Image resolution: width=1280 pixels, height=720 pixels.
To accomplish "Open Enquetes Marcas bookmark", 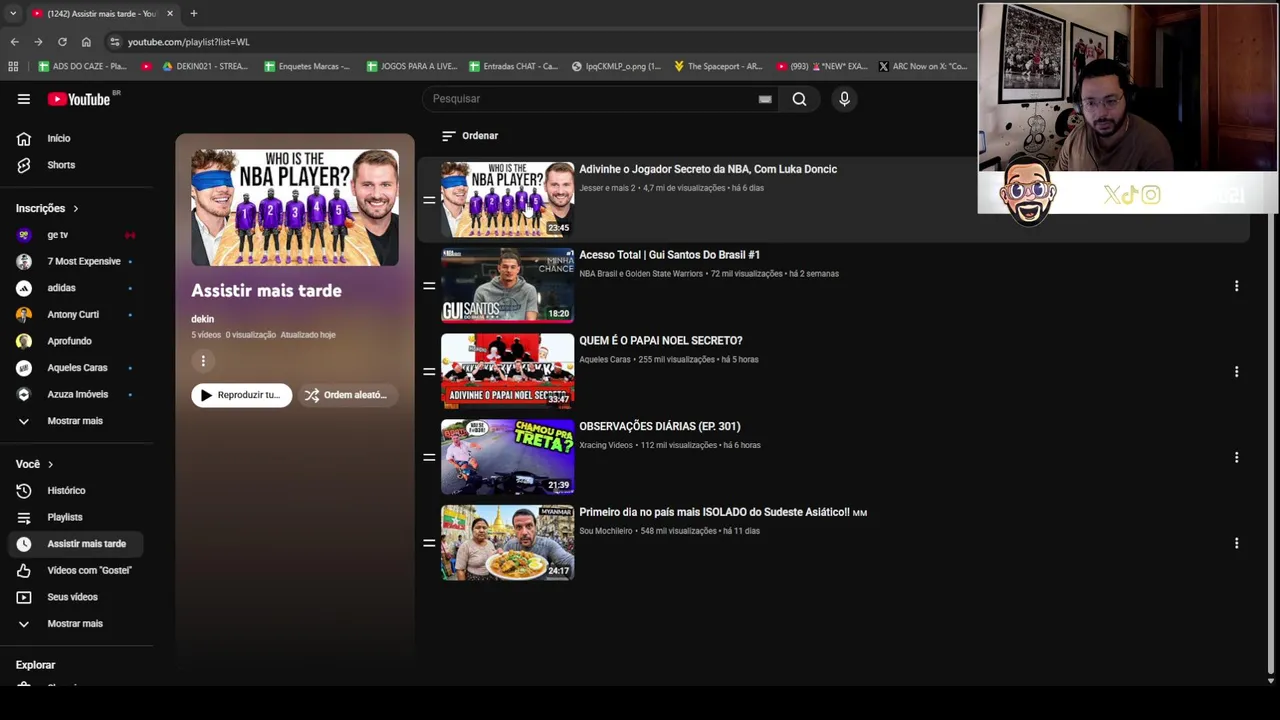I will tap(307, 66).
